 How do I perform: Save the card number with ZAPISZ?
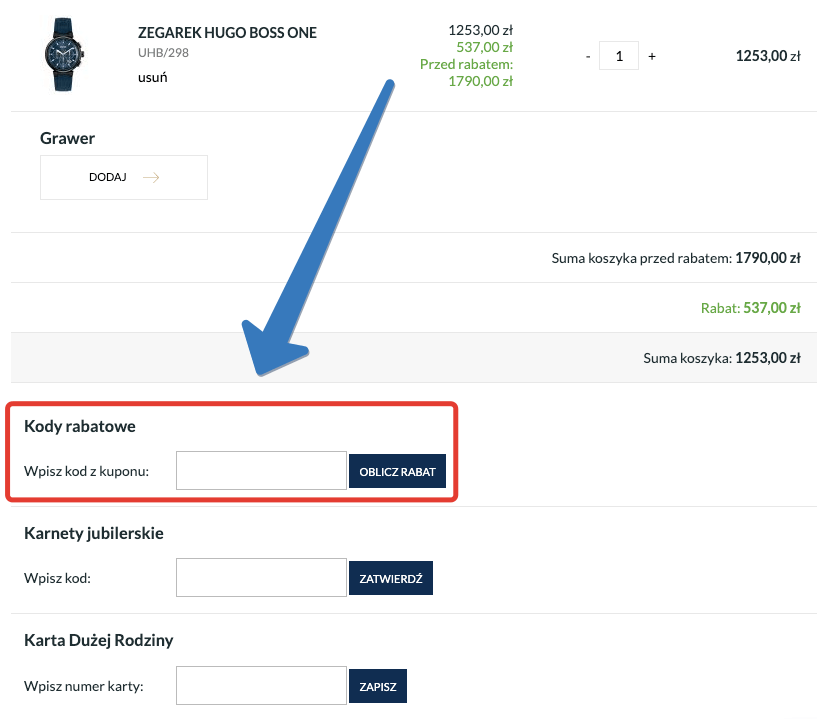pos(377,686)
